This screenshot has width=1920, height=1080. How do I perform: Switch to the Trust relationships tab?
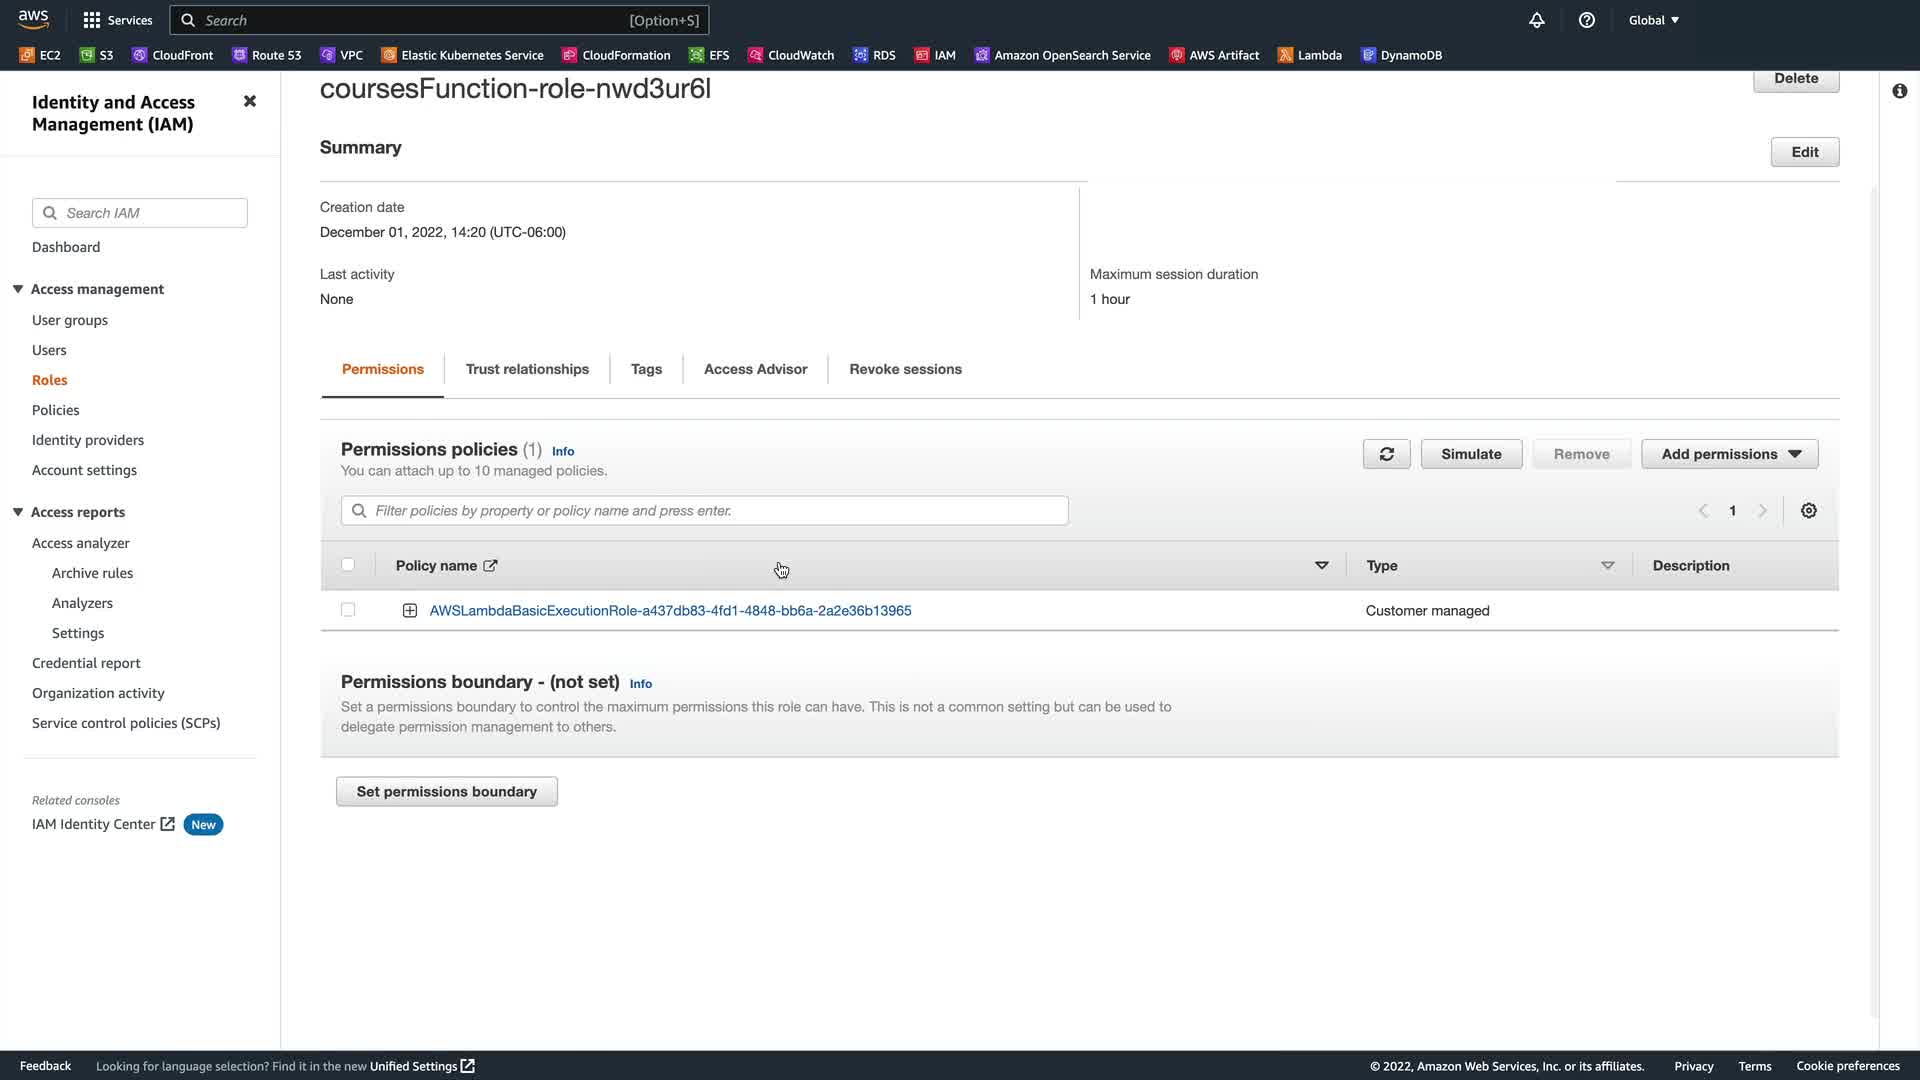[x=527, y=369]
